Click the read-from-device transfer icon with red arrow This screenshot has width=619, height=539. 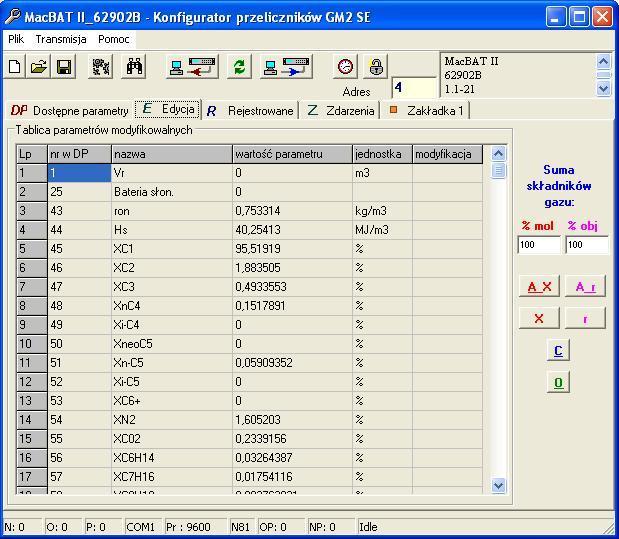[192, 66]
